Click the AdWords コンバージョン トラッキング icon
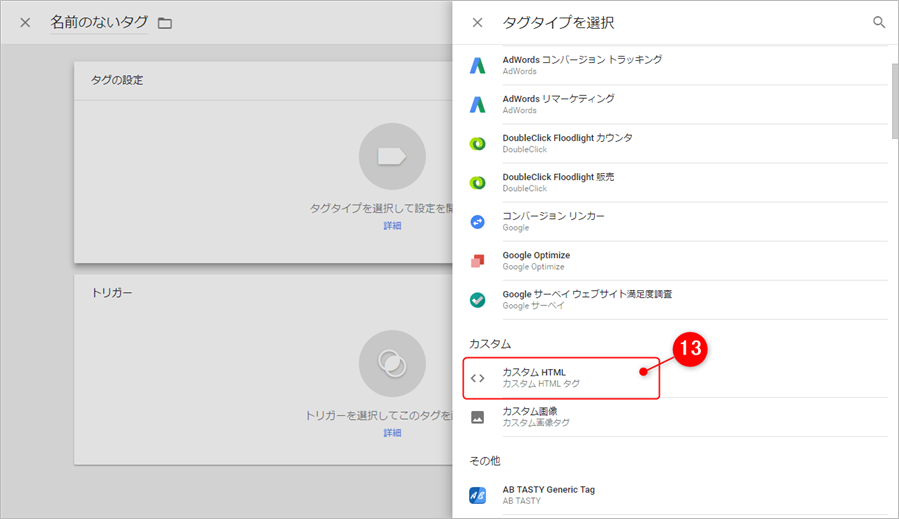This screenshot has width=899, height=519. tap(478, 65)
